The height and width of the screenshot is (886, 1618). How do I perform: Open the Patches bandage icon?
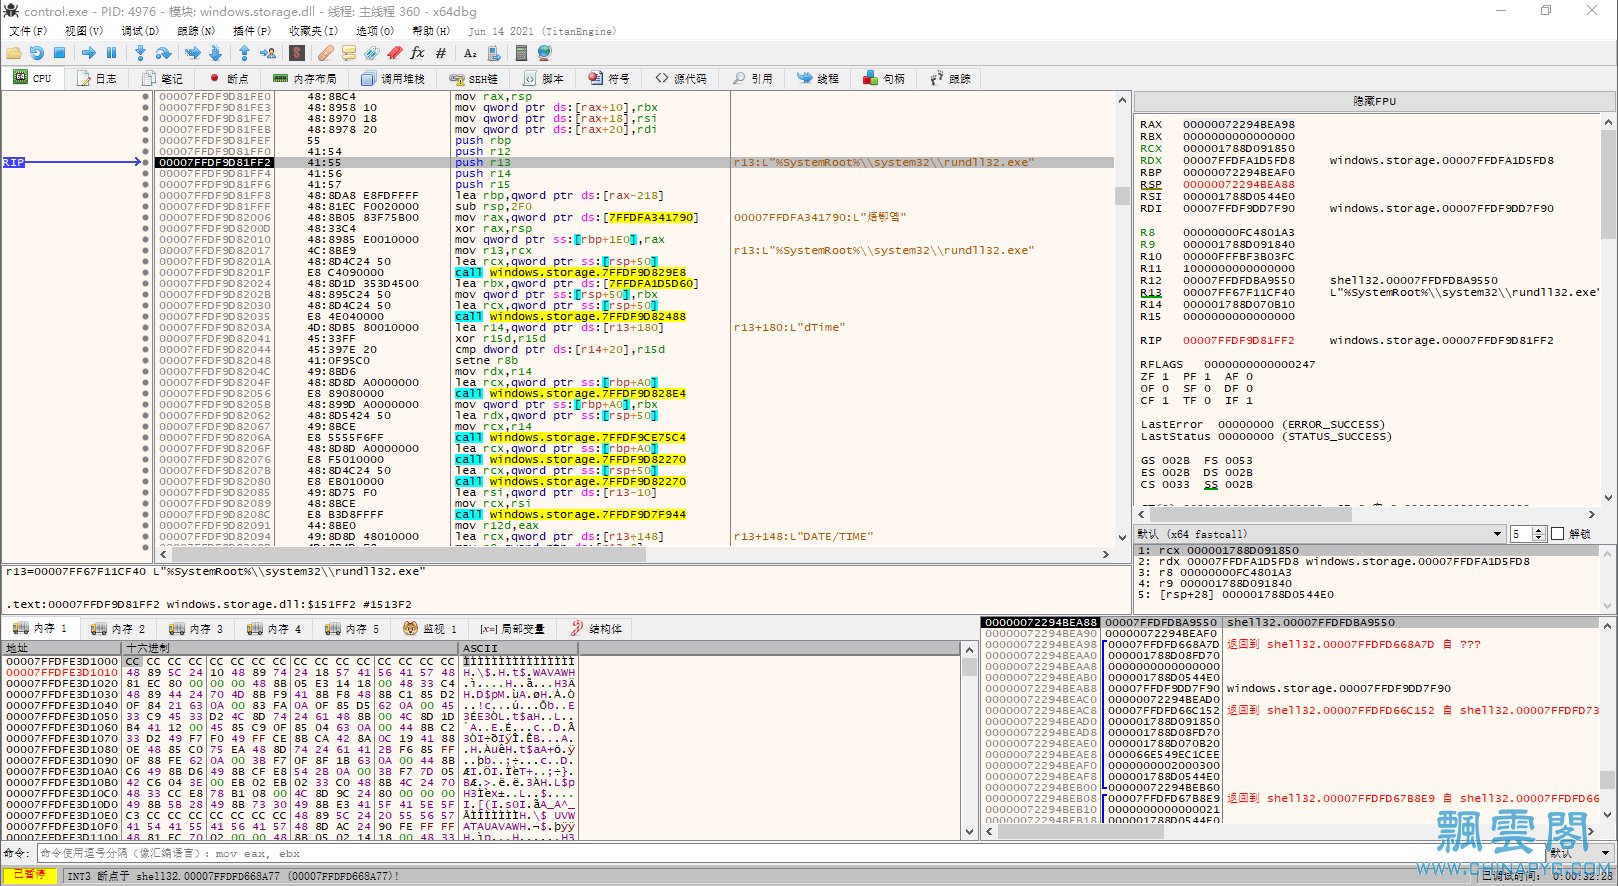coord(326,53)
